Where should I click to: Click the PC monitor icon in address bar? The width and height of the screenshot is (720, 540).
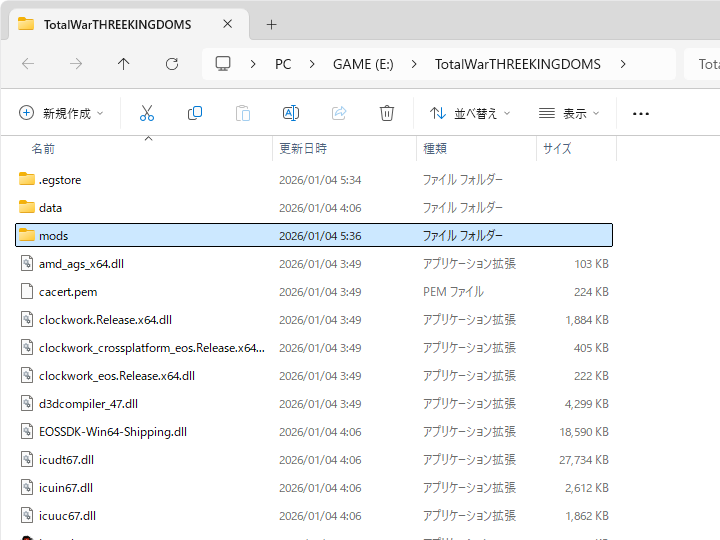pyautogui.click(x=223, y=64)
